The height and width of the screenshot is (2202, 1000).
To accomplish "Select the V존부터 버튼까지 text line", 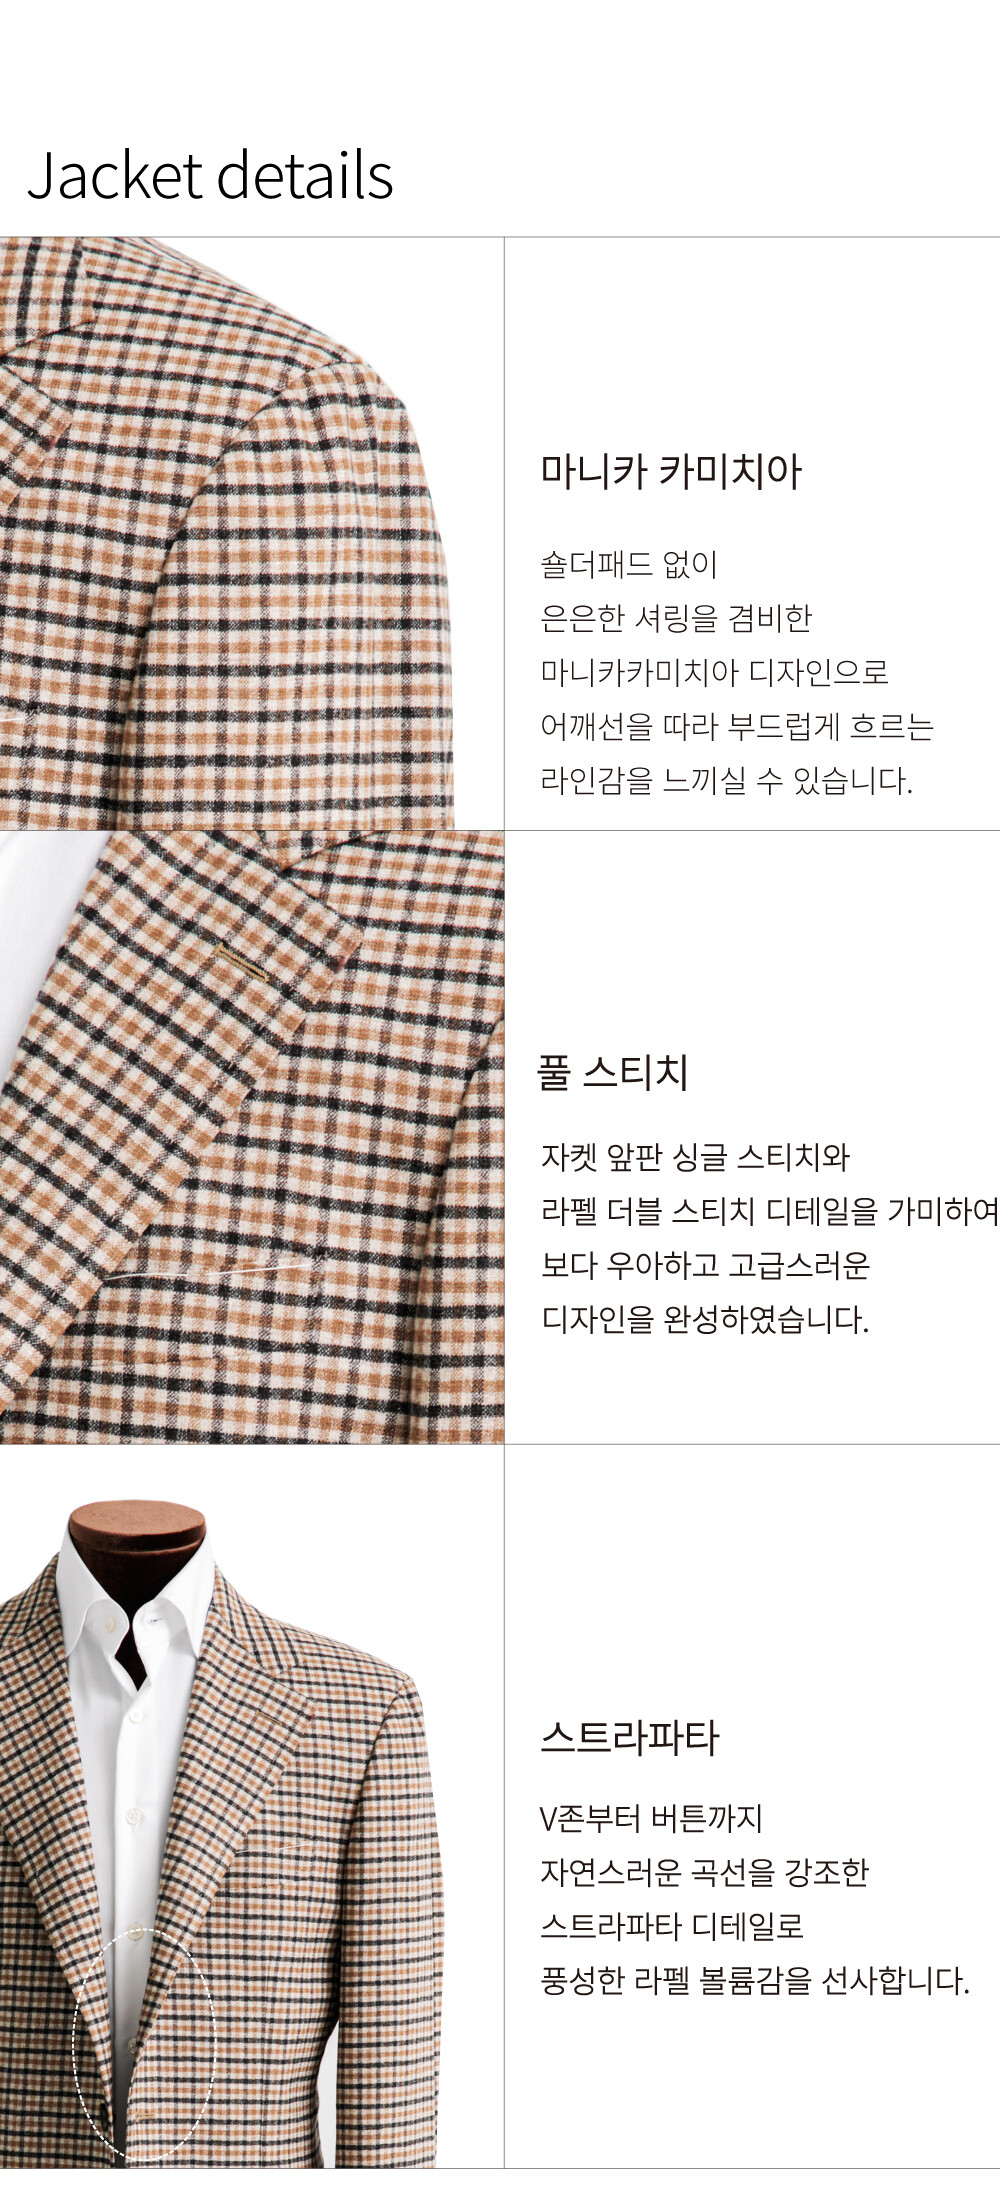I will [651, 1817].
